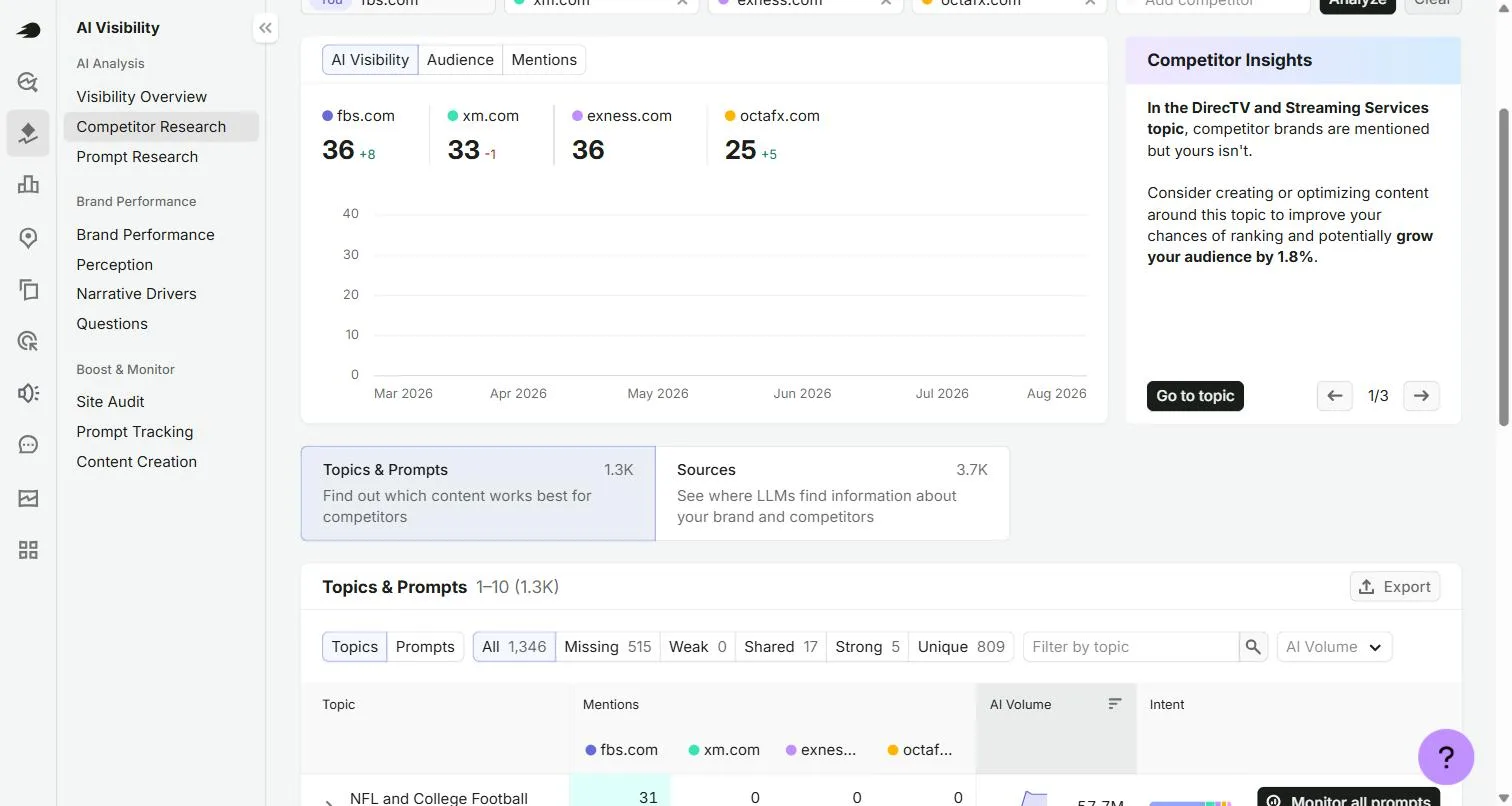Click the page vertical scrollbar

tap(1504, 266)
